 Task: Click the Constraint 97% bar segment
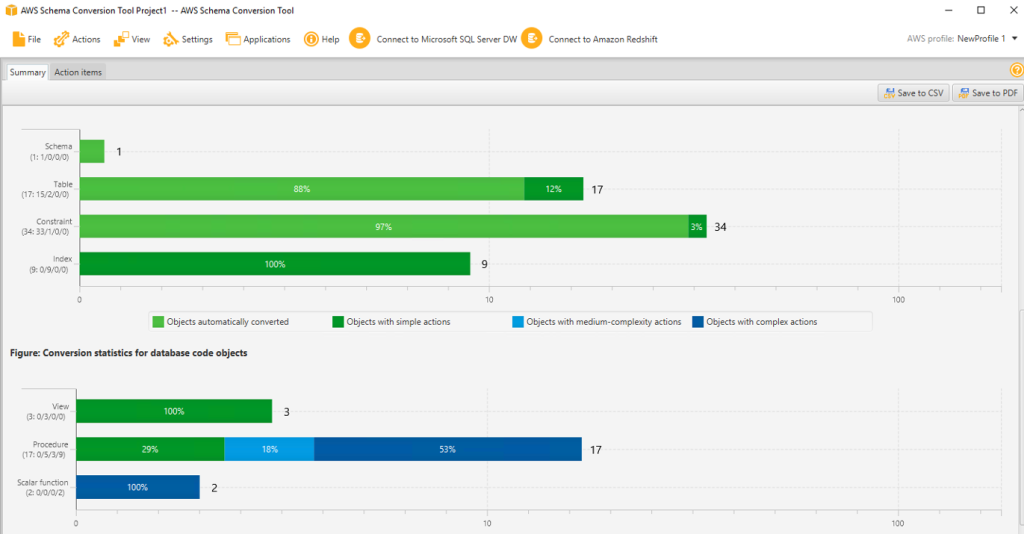click(384, 227)
